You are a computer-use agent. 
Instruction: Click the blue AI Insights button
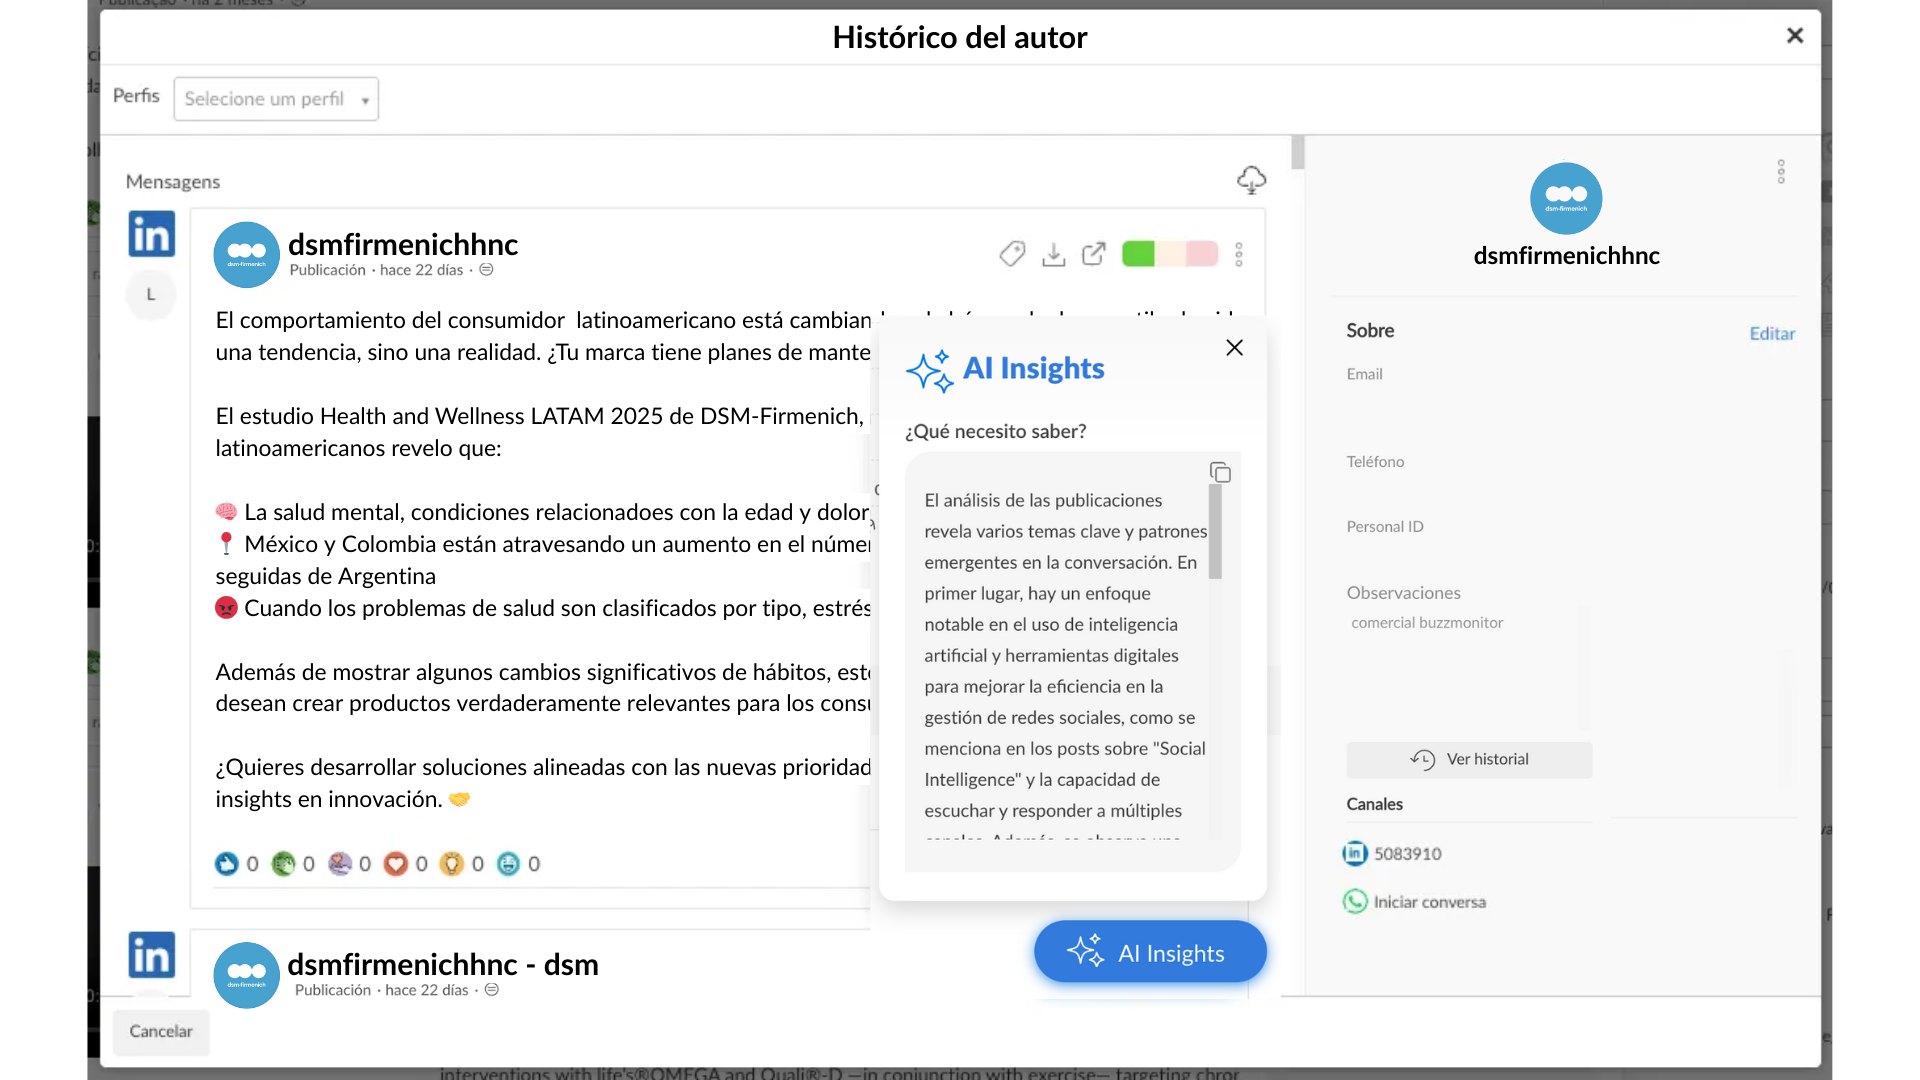point(1150,952)
